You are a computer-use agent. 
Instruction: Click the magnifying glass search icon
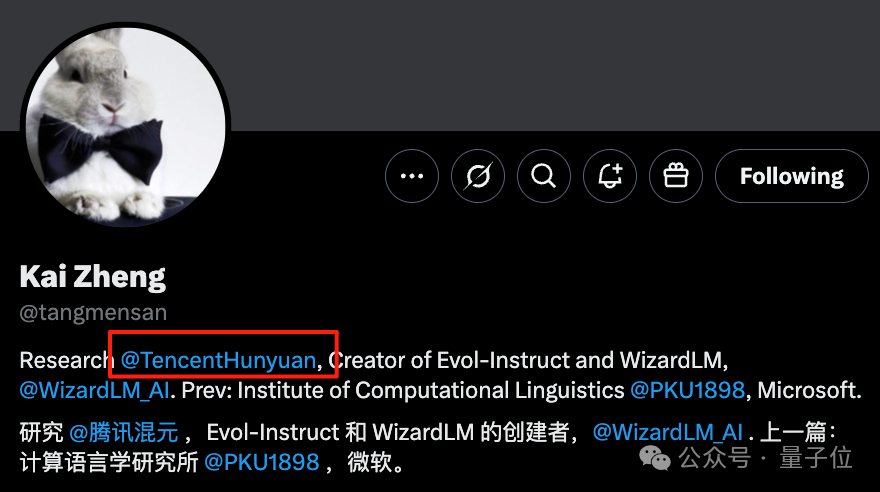[x=543, y=176]
